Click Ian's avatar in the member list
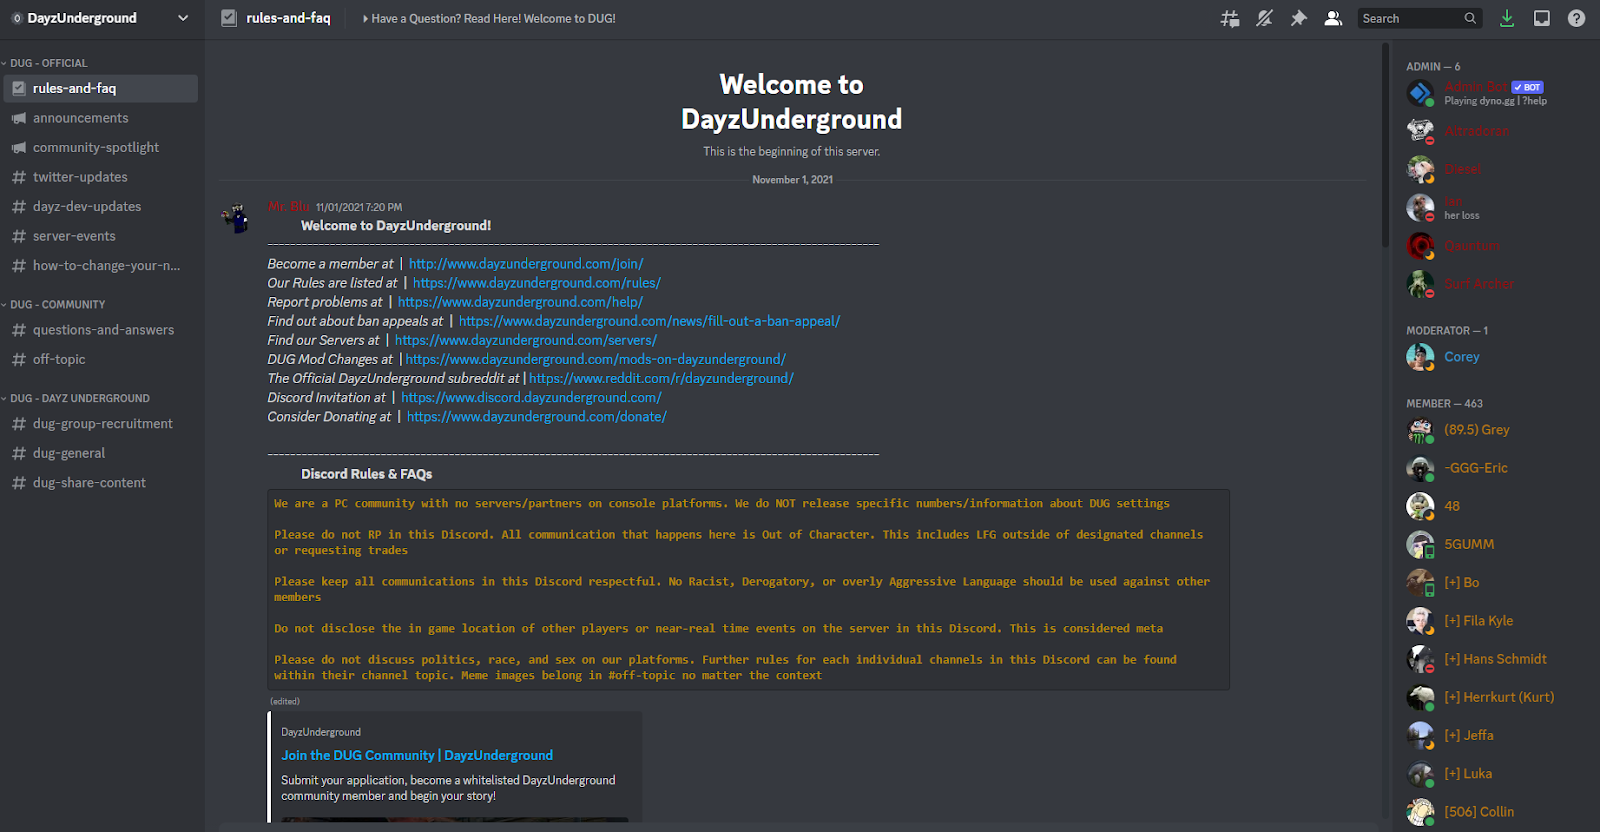Viewport: 1600px width, 832px height. (x=1420, y=207)
